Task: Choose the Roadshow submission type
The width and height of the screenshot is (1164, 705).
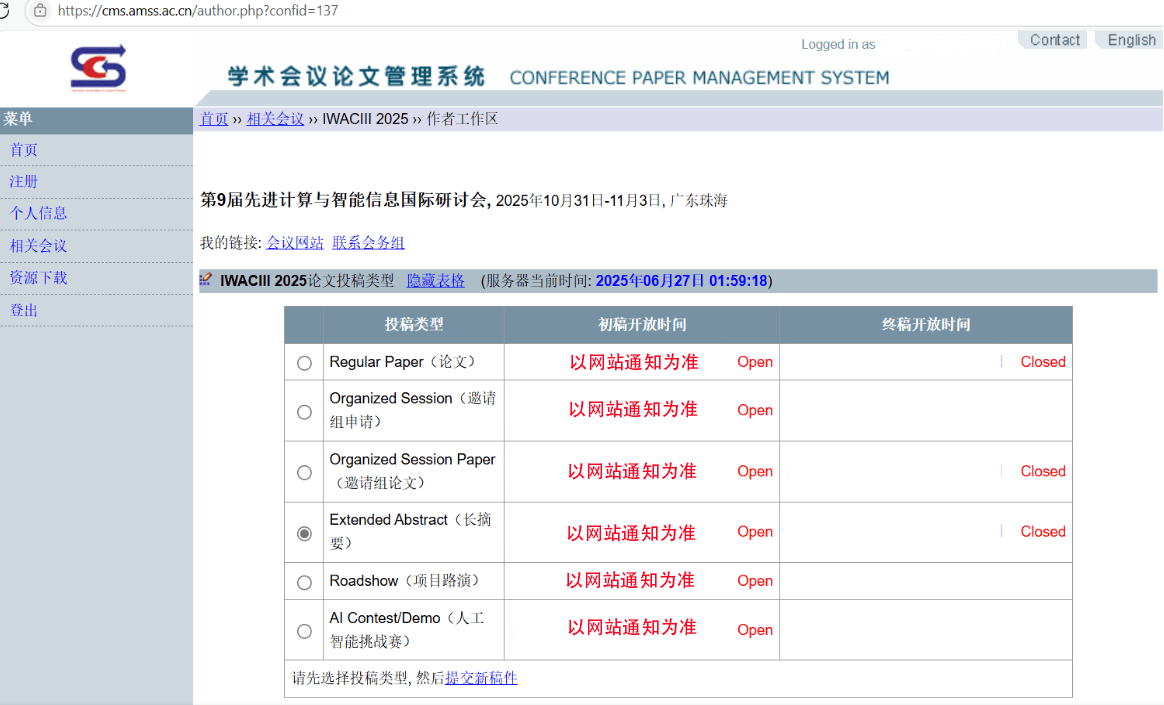Action: pyautogui.click(x=304, y=582)
